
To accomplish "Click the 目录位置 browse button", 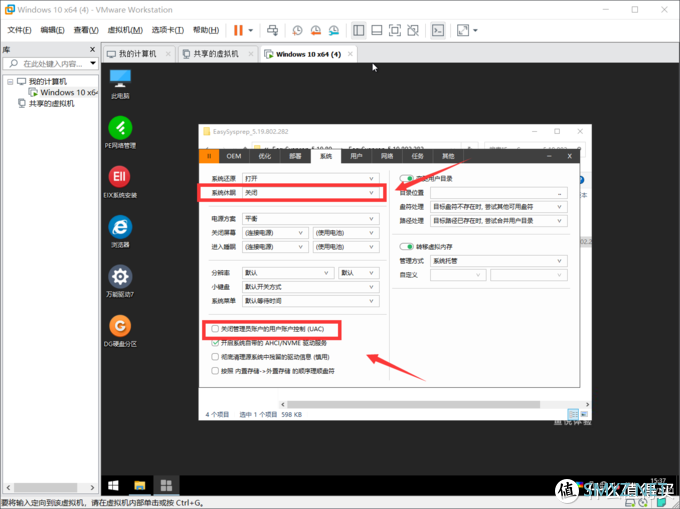I will 559,193.
